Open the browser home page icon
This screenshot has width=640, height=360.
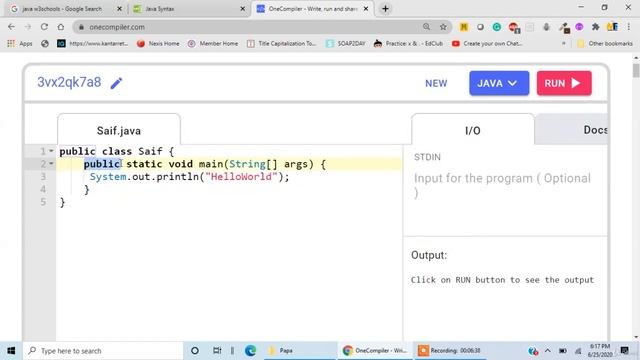pos(61,27)
